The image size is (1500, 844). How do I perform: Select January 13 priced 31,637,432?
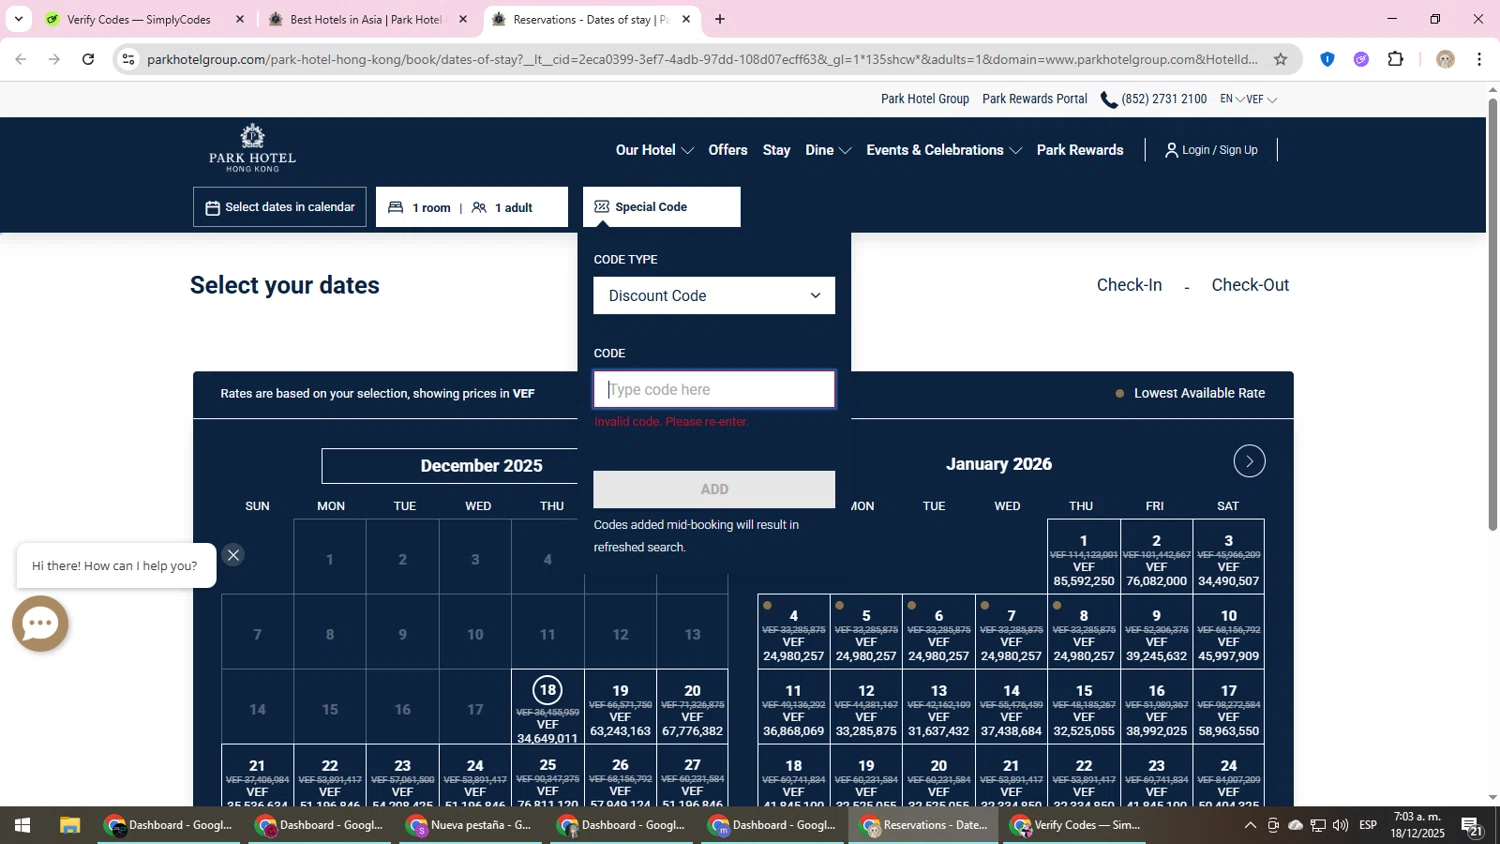938,707
